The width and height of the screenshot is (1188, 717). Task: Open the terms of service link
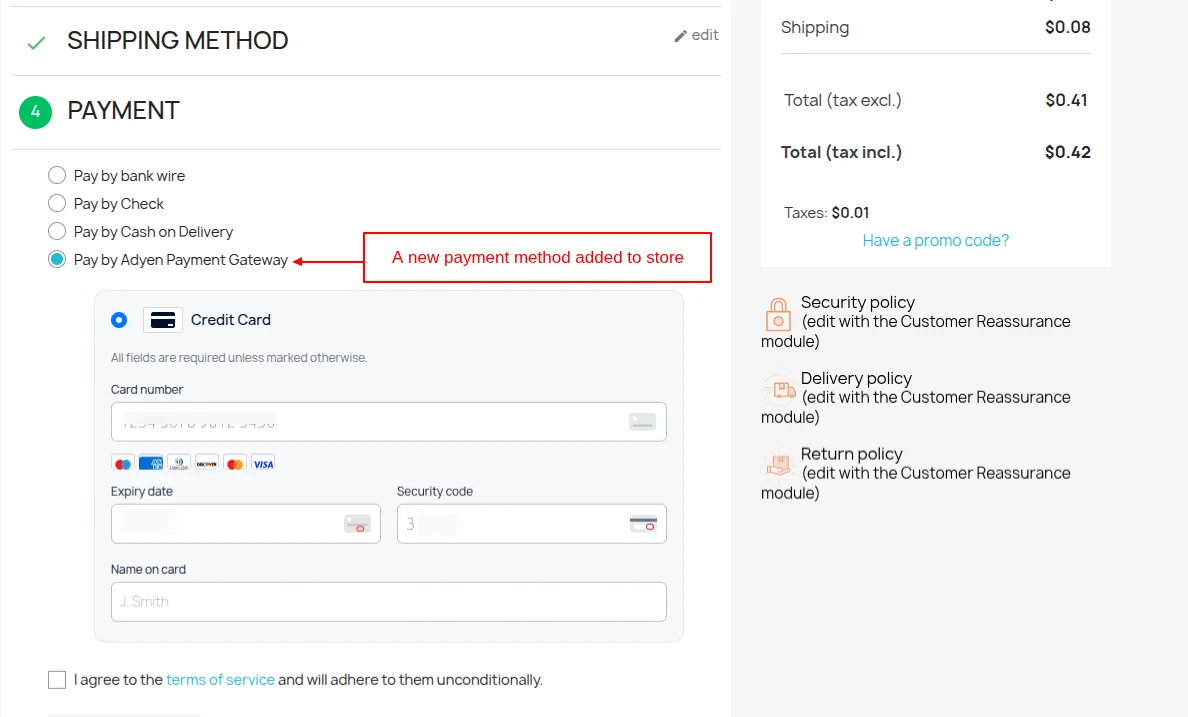point(220,679)
